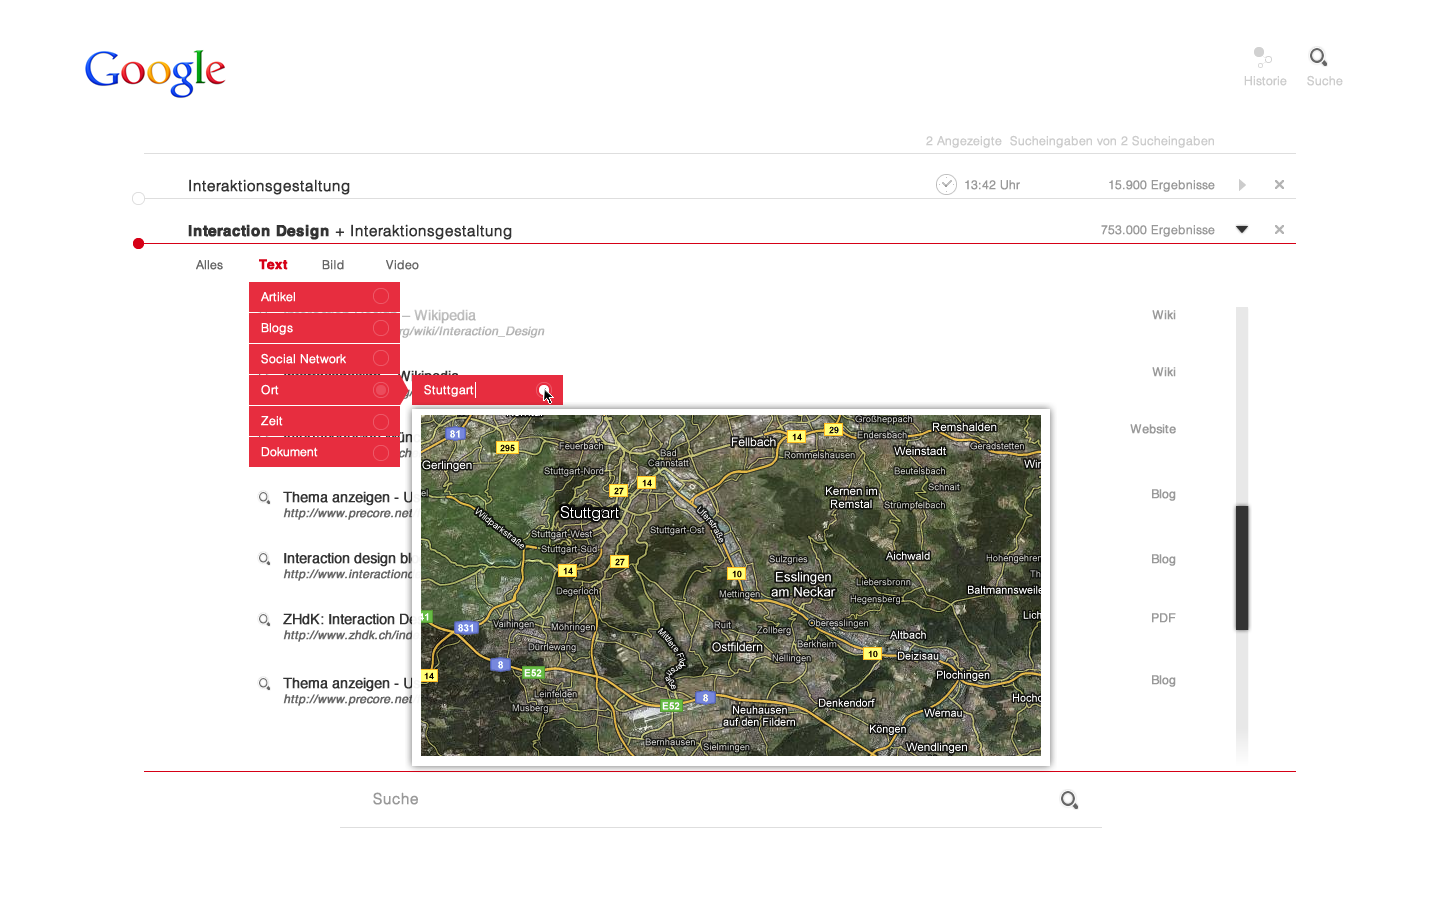This screenshot has width=1440, height=900.
Task: Collapse the Interaction Design row with down arrow
Action: click(1242, 230)
